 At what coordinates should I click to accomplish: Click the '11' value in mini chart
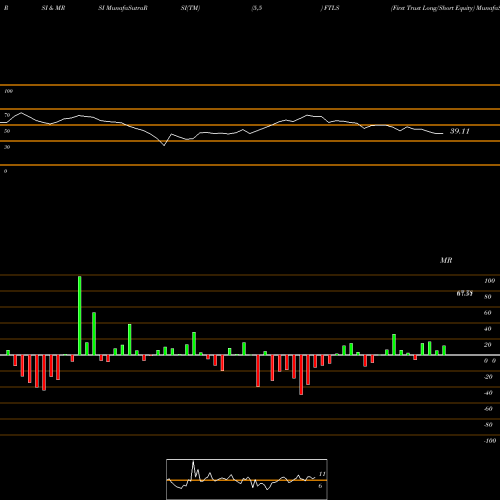coord(322,474)
